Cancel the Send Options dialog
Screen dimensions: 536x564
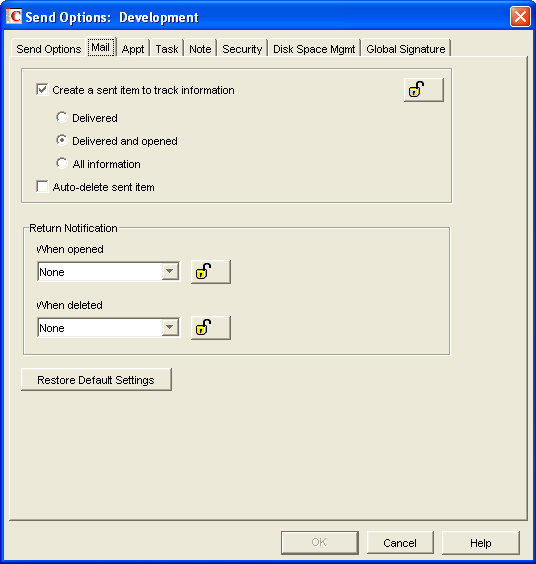pos(400,542)
